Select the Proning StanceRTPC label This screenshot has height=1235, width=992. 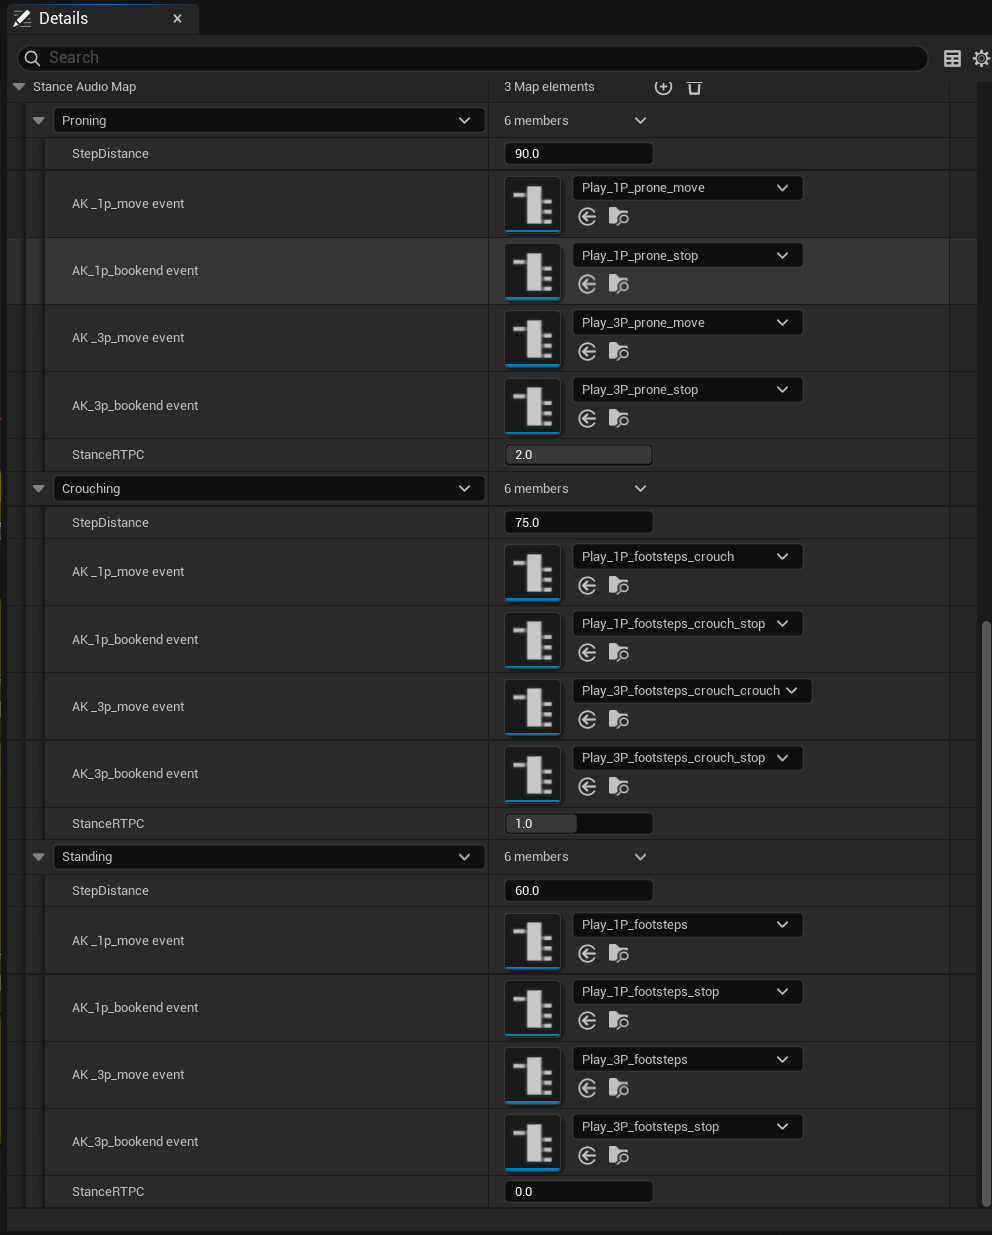(x=108, y=455)
